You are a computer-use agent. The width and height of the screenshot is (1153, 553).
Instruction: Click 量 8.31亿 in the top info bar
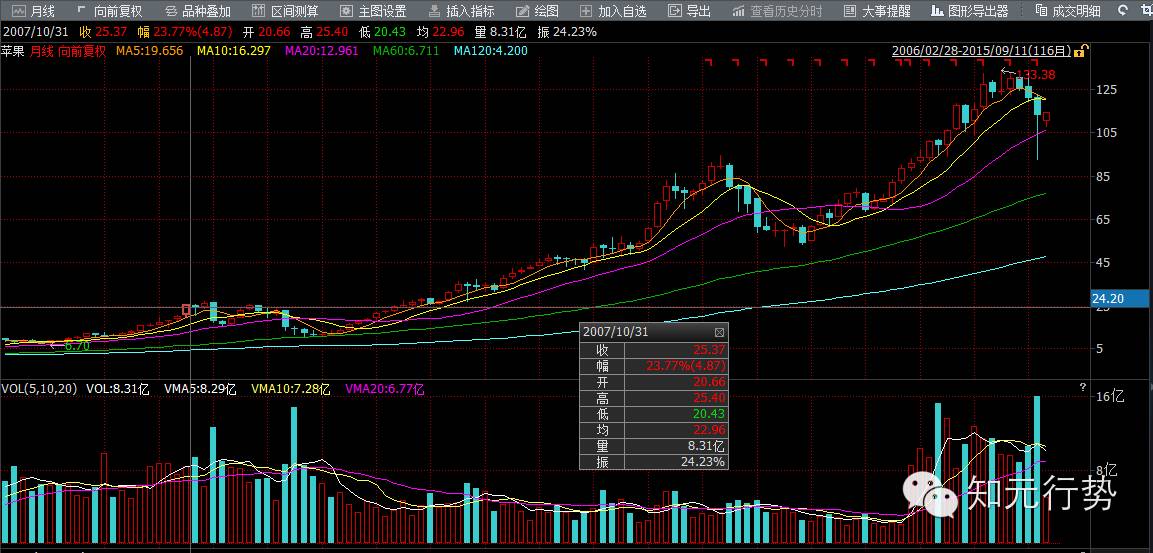tap(501, 32)
